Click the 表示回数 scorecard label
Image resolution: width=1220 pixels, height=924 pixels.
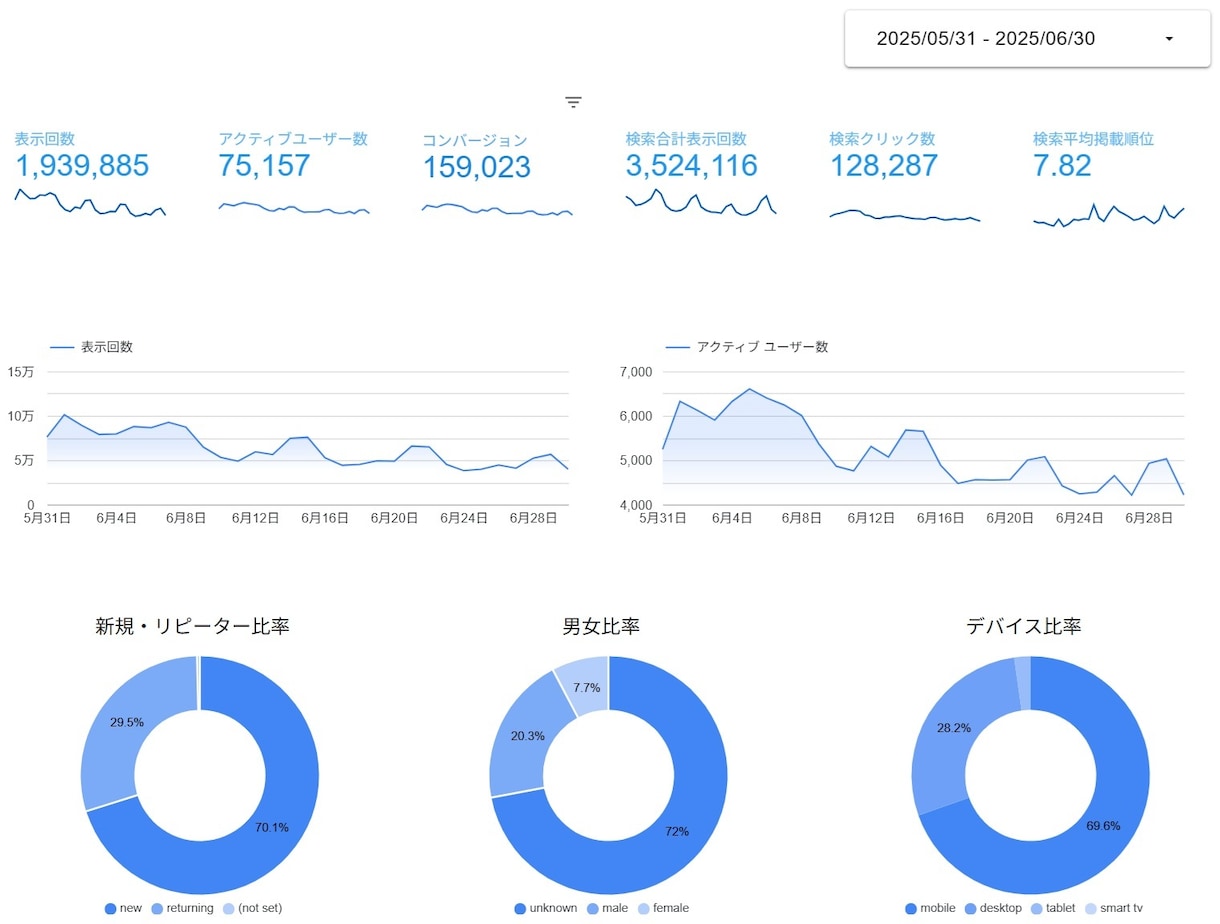[44, 139]
